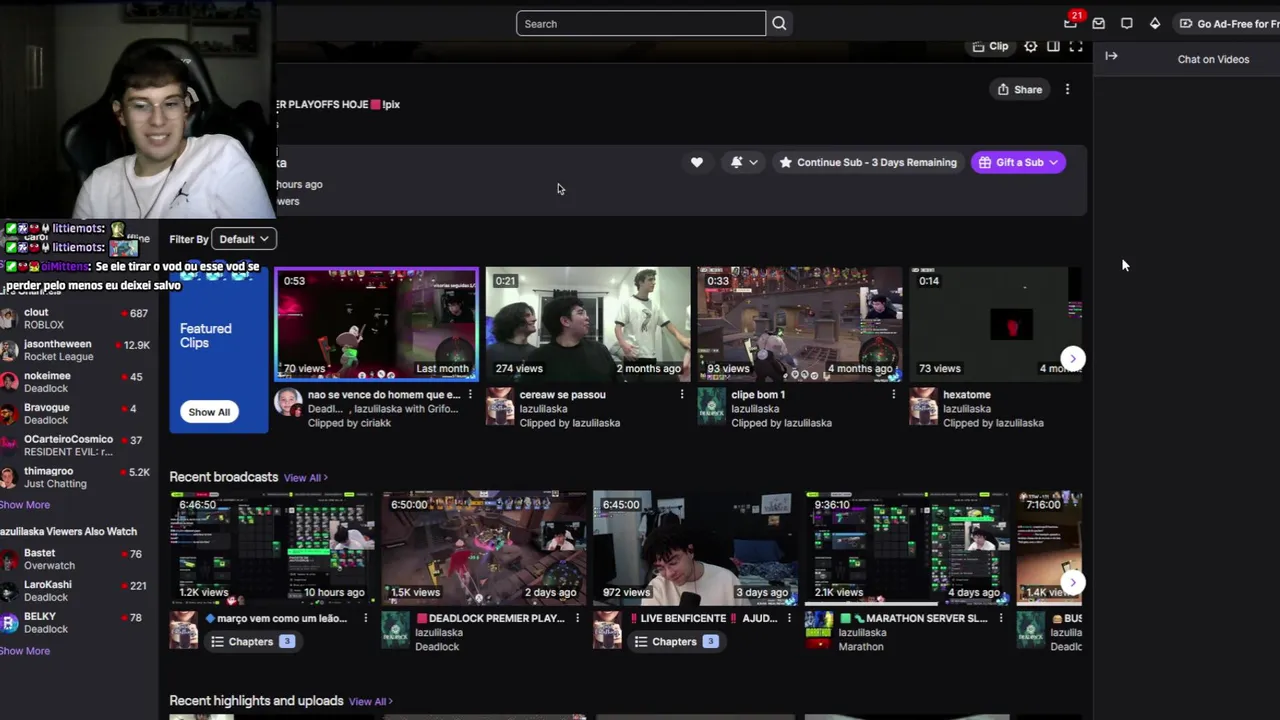The height and width of the screenshot is (720, 1280).
Task: Click View All next to Recent highlights and uploads
Action: 370,702
